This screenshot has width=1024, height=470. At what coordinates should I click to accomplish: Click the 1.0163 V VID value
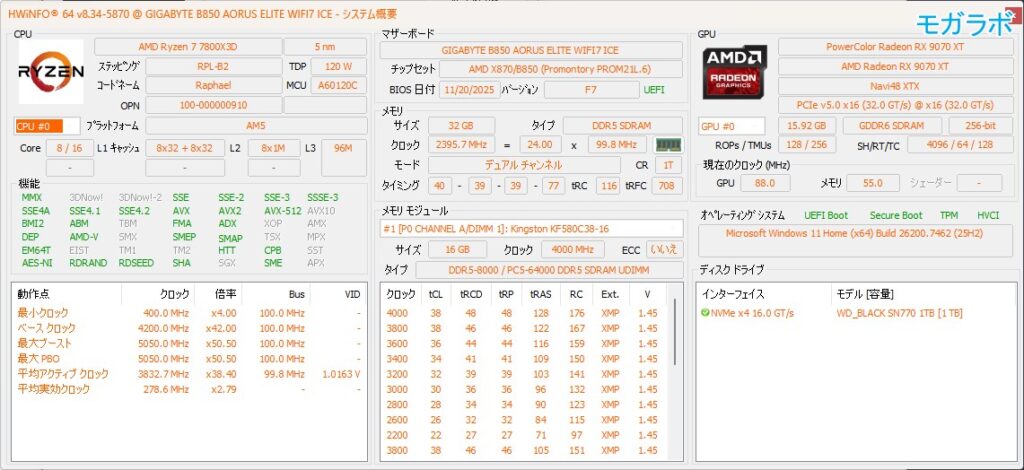coord(342,374)
